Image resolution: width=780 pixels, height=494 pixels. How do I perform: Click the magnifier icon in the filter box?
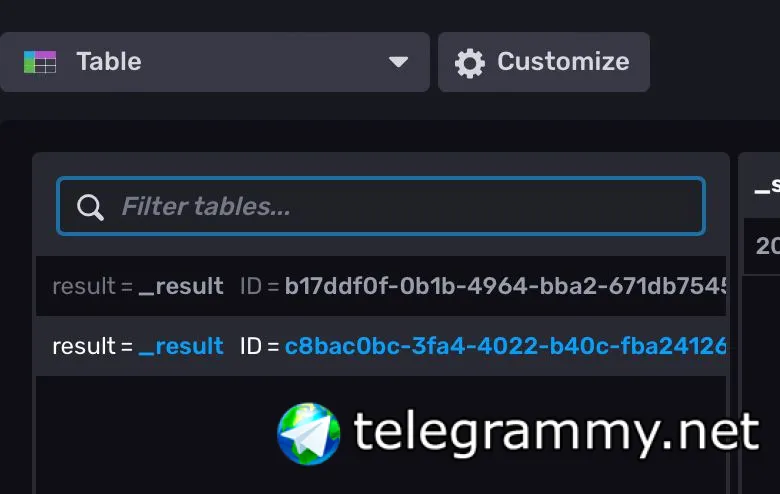91,207
